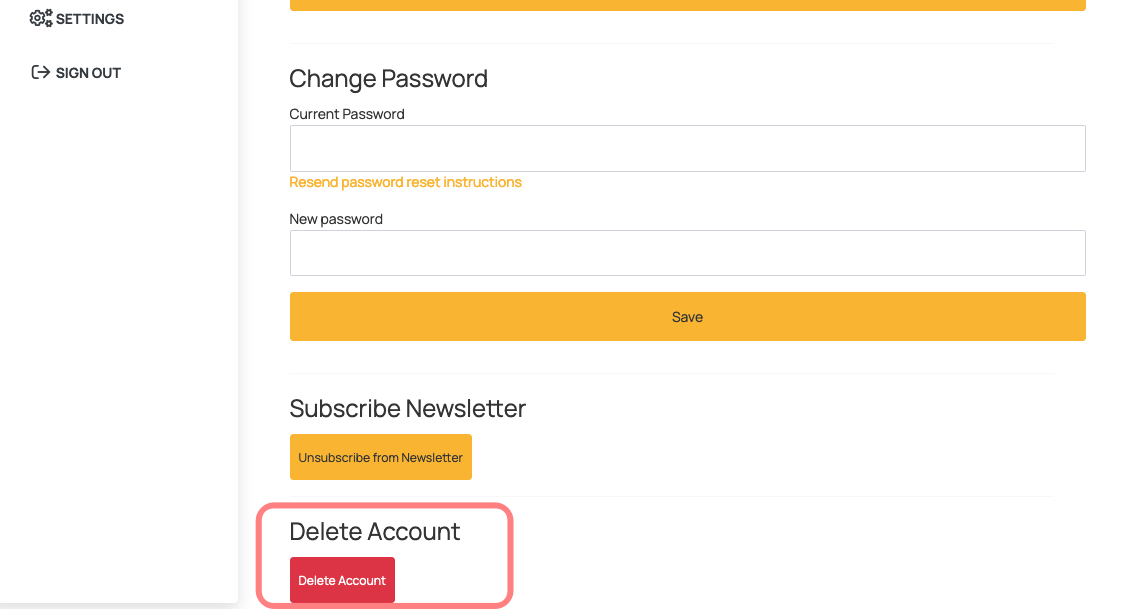Click the divider above Change Password
Viewport: 1138px width, 609px height.
point(671,44)
